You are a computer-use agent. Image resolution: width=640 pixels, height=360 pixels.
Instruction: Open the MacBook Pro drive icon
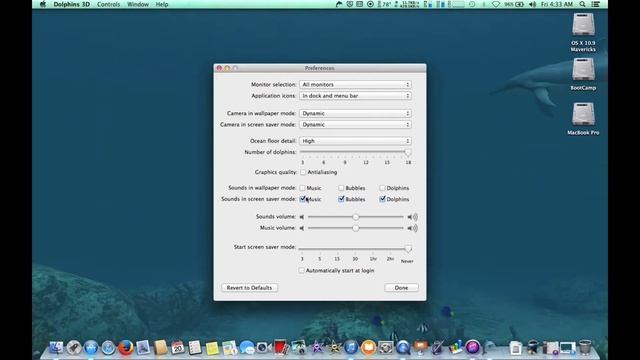click(583, 114)
